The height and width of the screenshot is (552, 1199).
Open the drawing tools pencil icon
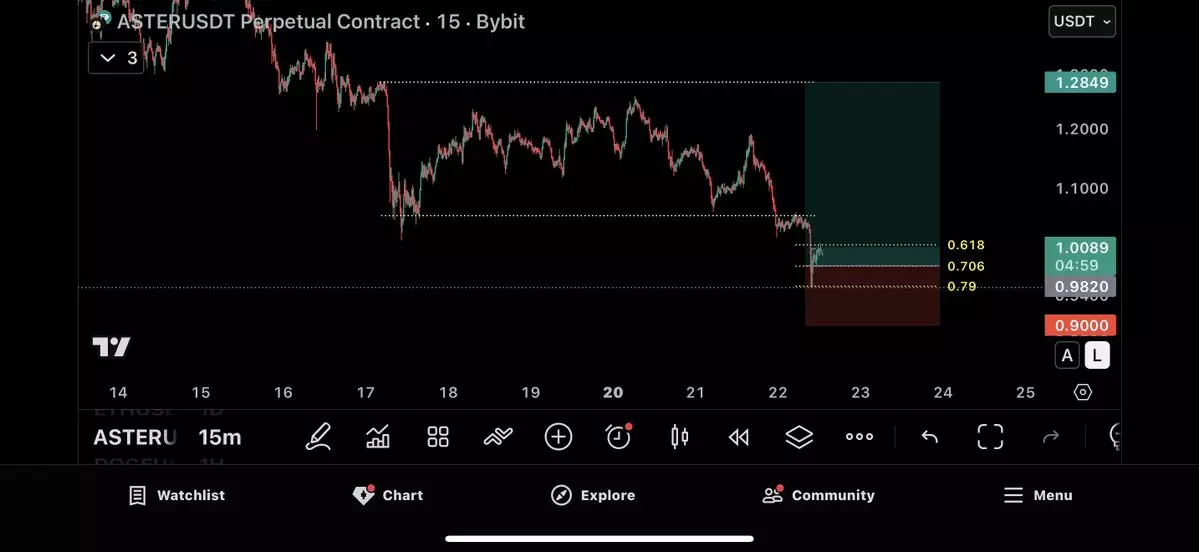coord(318,437)
